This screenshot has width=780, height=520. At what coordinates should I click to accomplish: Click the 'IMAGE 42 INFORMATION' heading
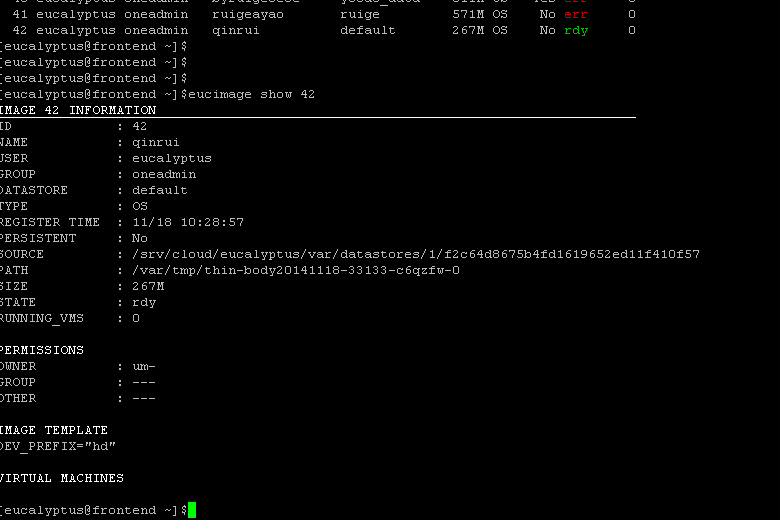[x=78, y=110]
